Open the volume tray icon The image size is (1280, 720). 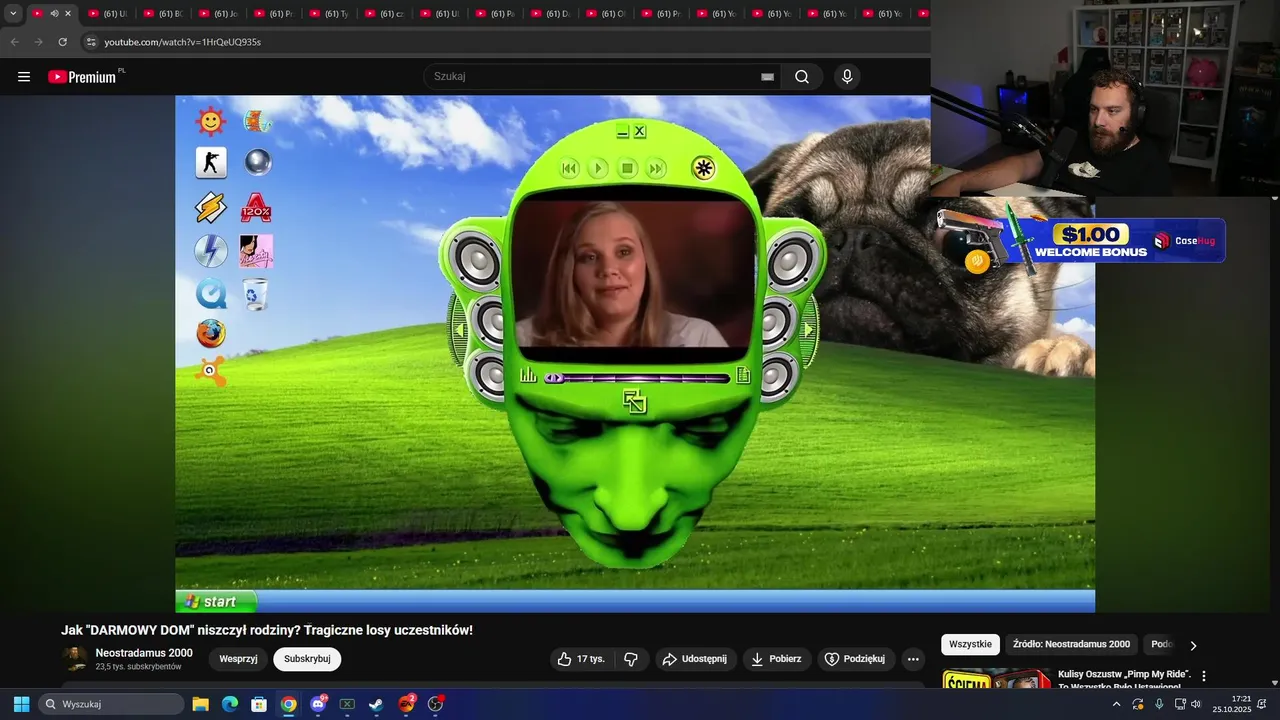click(1196, 704)
